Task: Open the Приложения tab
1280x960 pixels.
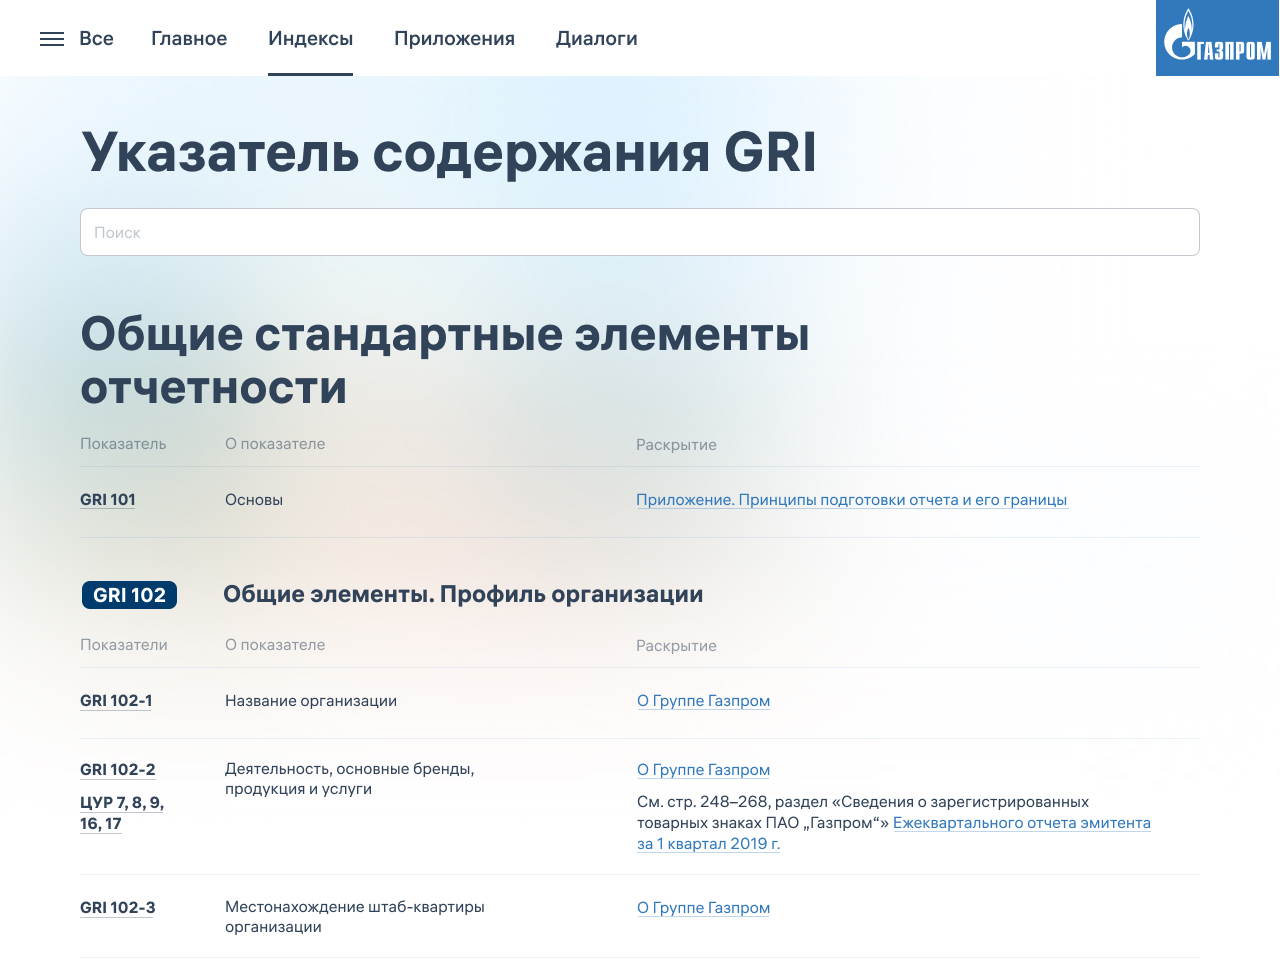Action: [x=454, y=39]
